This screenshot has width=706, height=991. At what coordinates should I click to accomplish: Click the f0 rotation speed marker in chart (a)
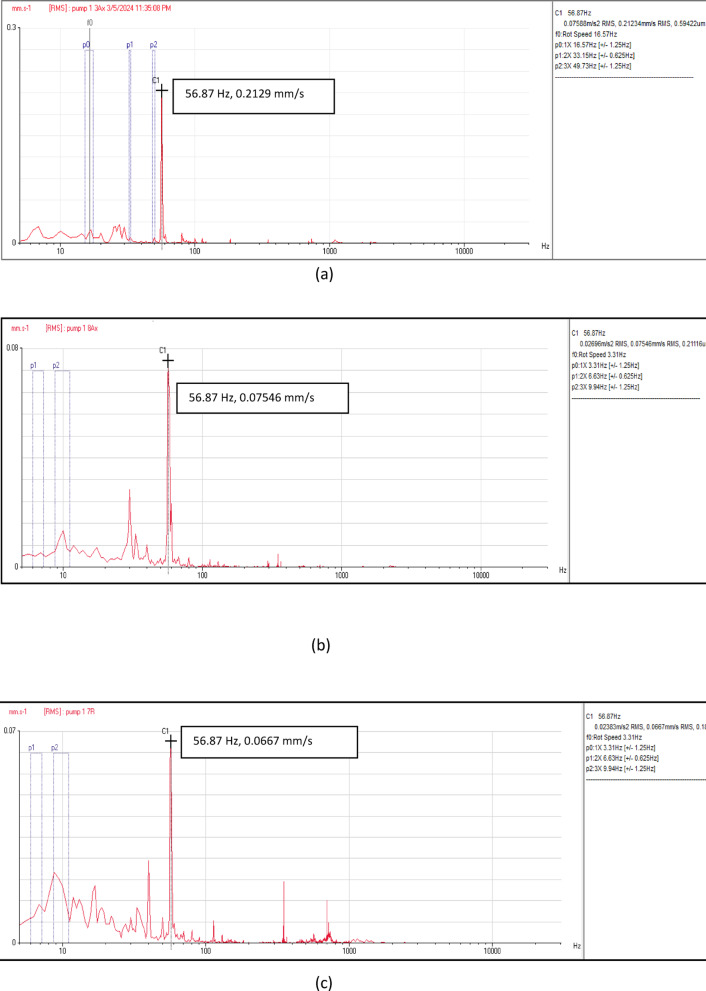90,23
